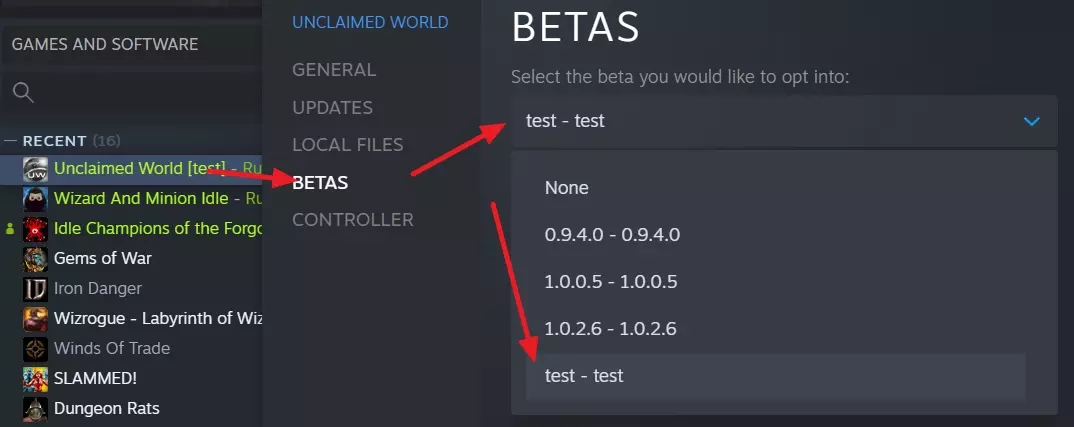The image size is (1074, 427).
Task: Select None to opt out of betas
Action: (x=567, y=188)
